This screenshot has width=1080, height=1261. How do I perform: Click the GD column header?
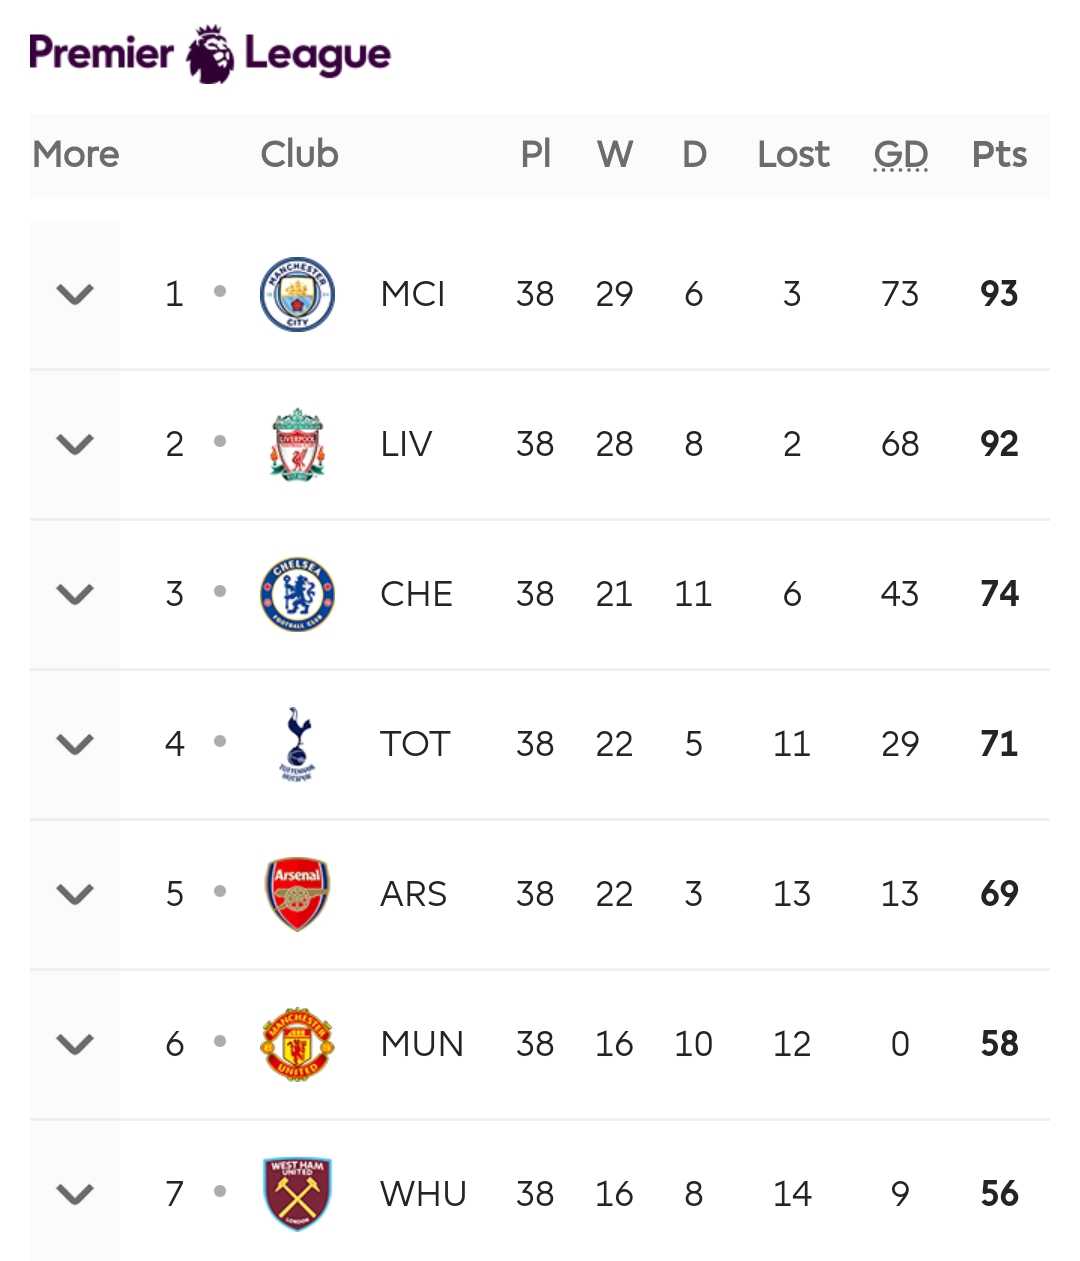[901, 154]
